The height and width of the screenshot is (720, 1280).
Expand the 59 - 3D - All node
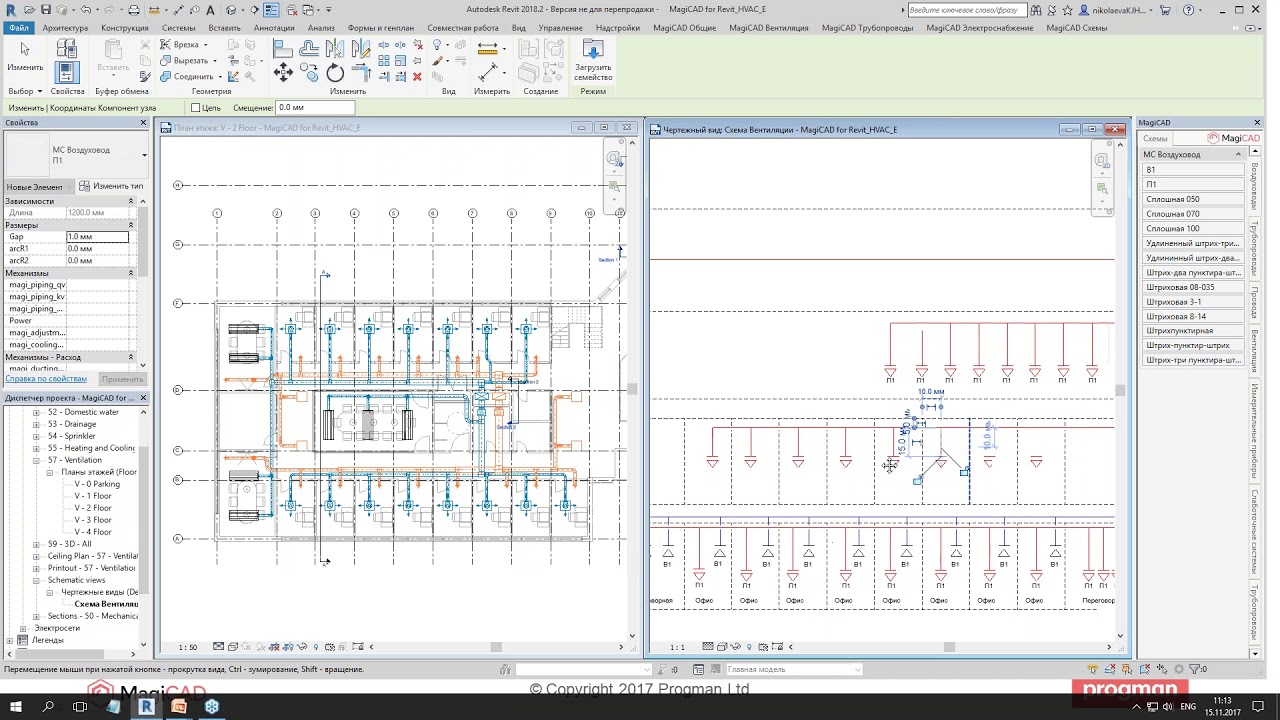(x=37, y=544)
